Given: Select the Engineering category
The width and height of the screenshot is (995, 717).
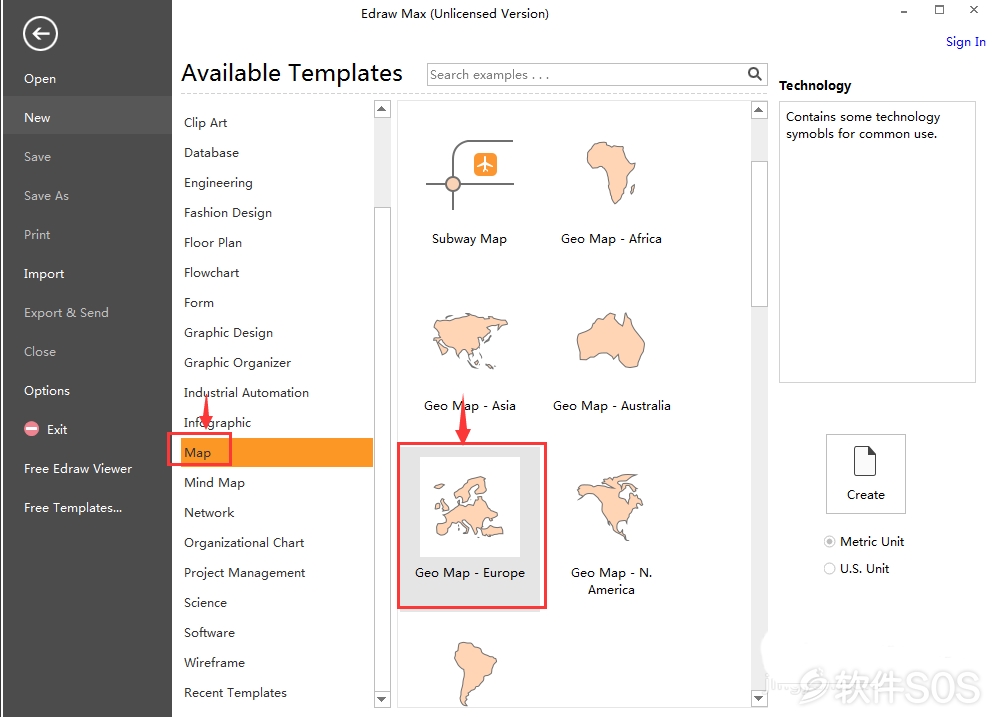Looking at the screenshot, I should [218, 183].
